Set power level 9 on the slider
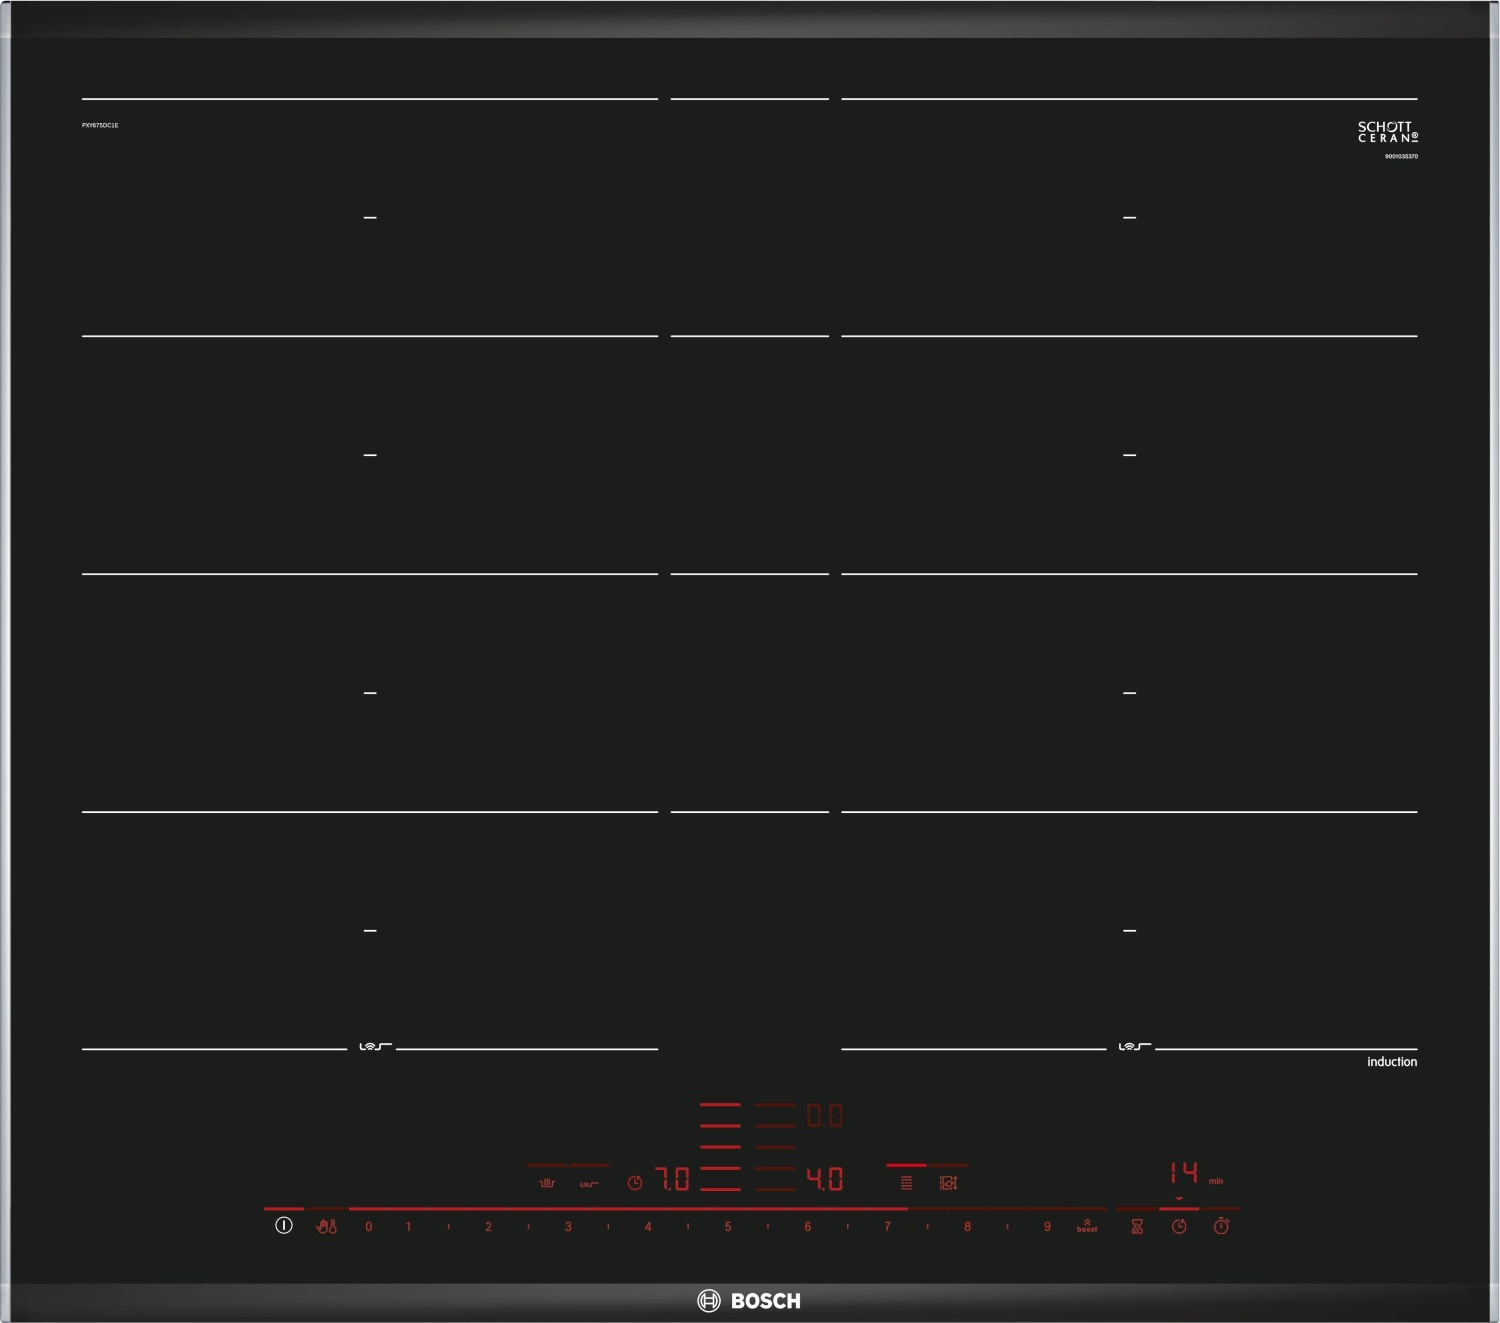The height and width of the screenshot is (1323, 1500). [x=1047, y=1227]
